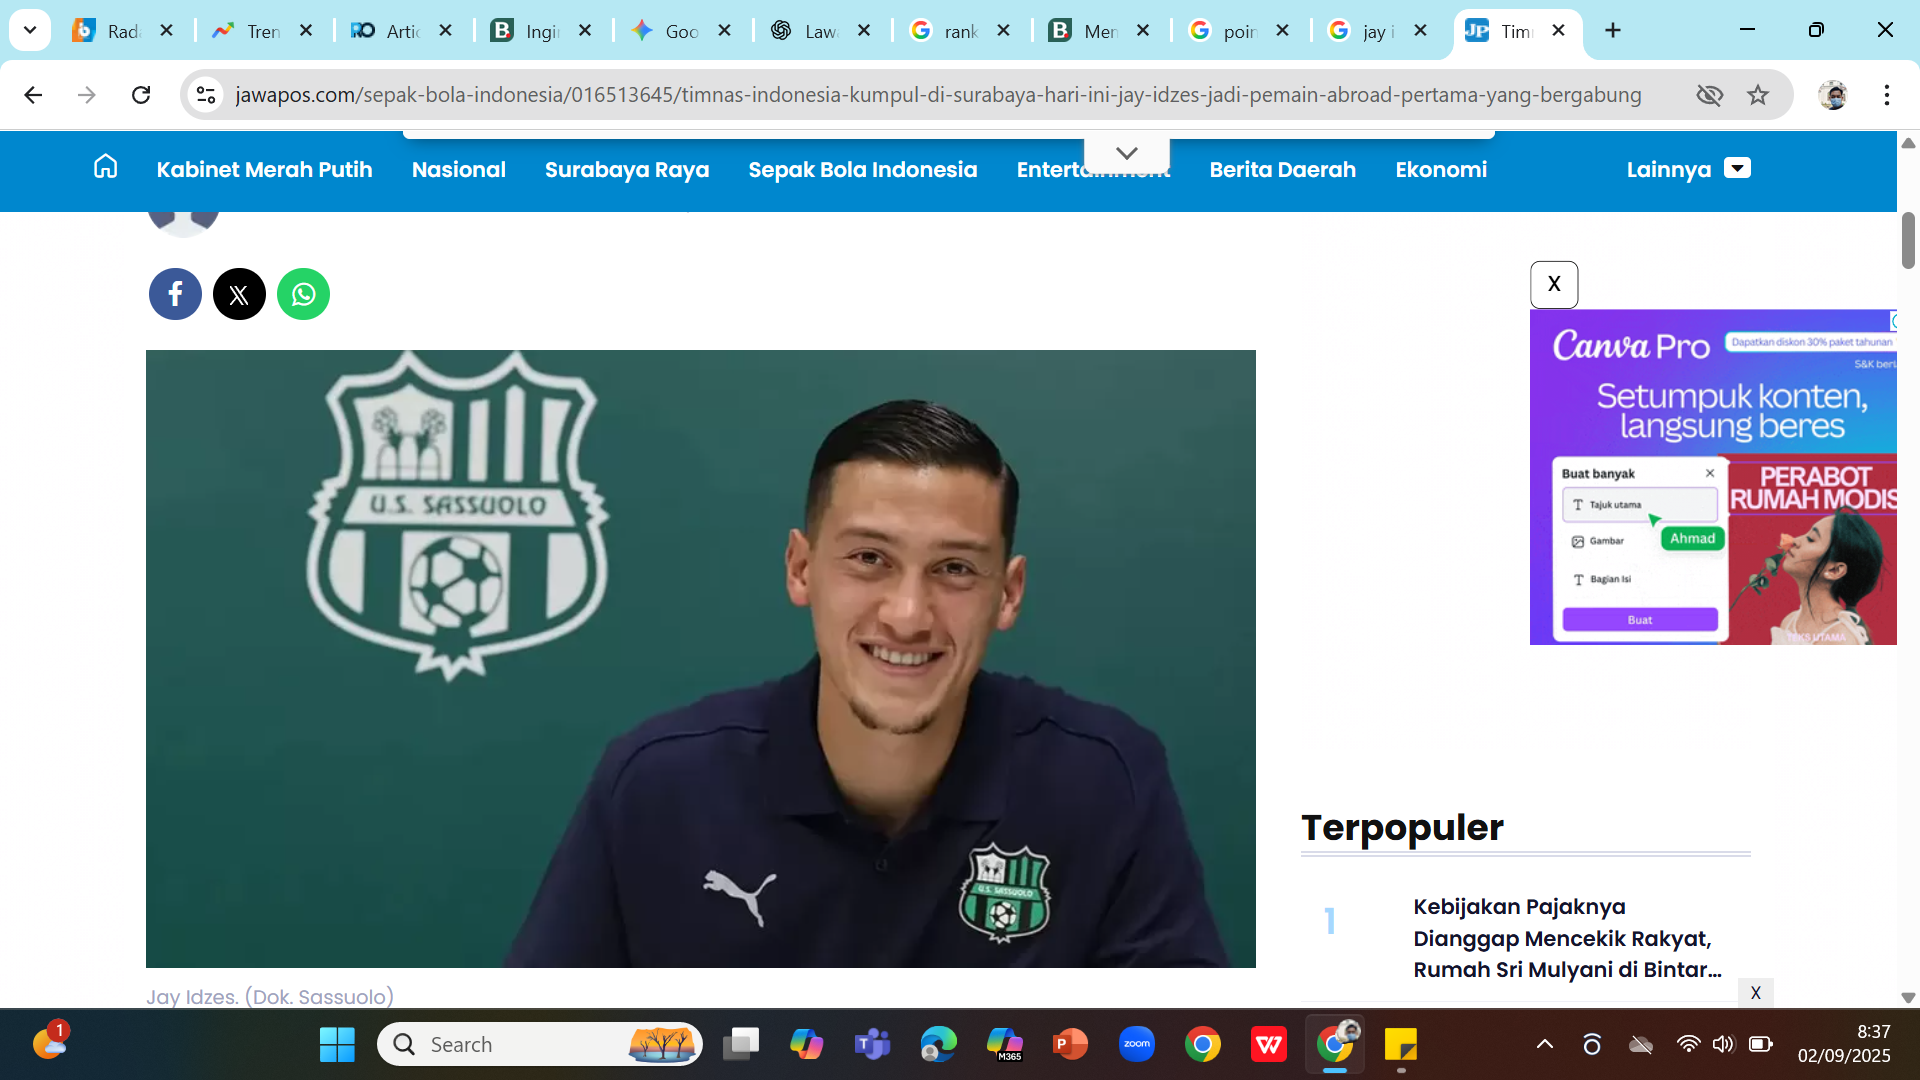
Task: Open the volume control icon
Action: click(x=1723, y=1044)
